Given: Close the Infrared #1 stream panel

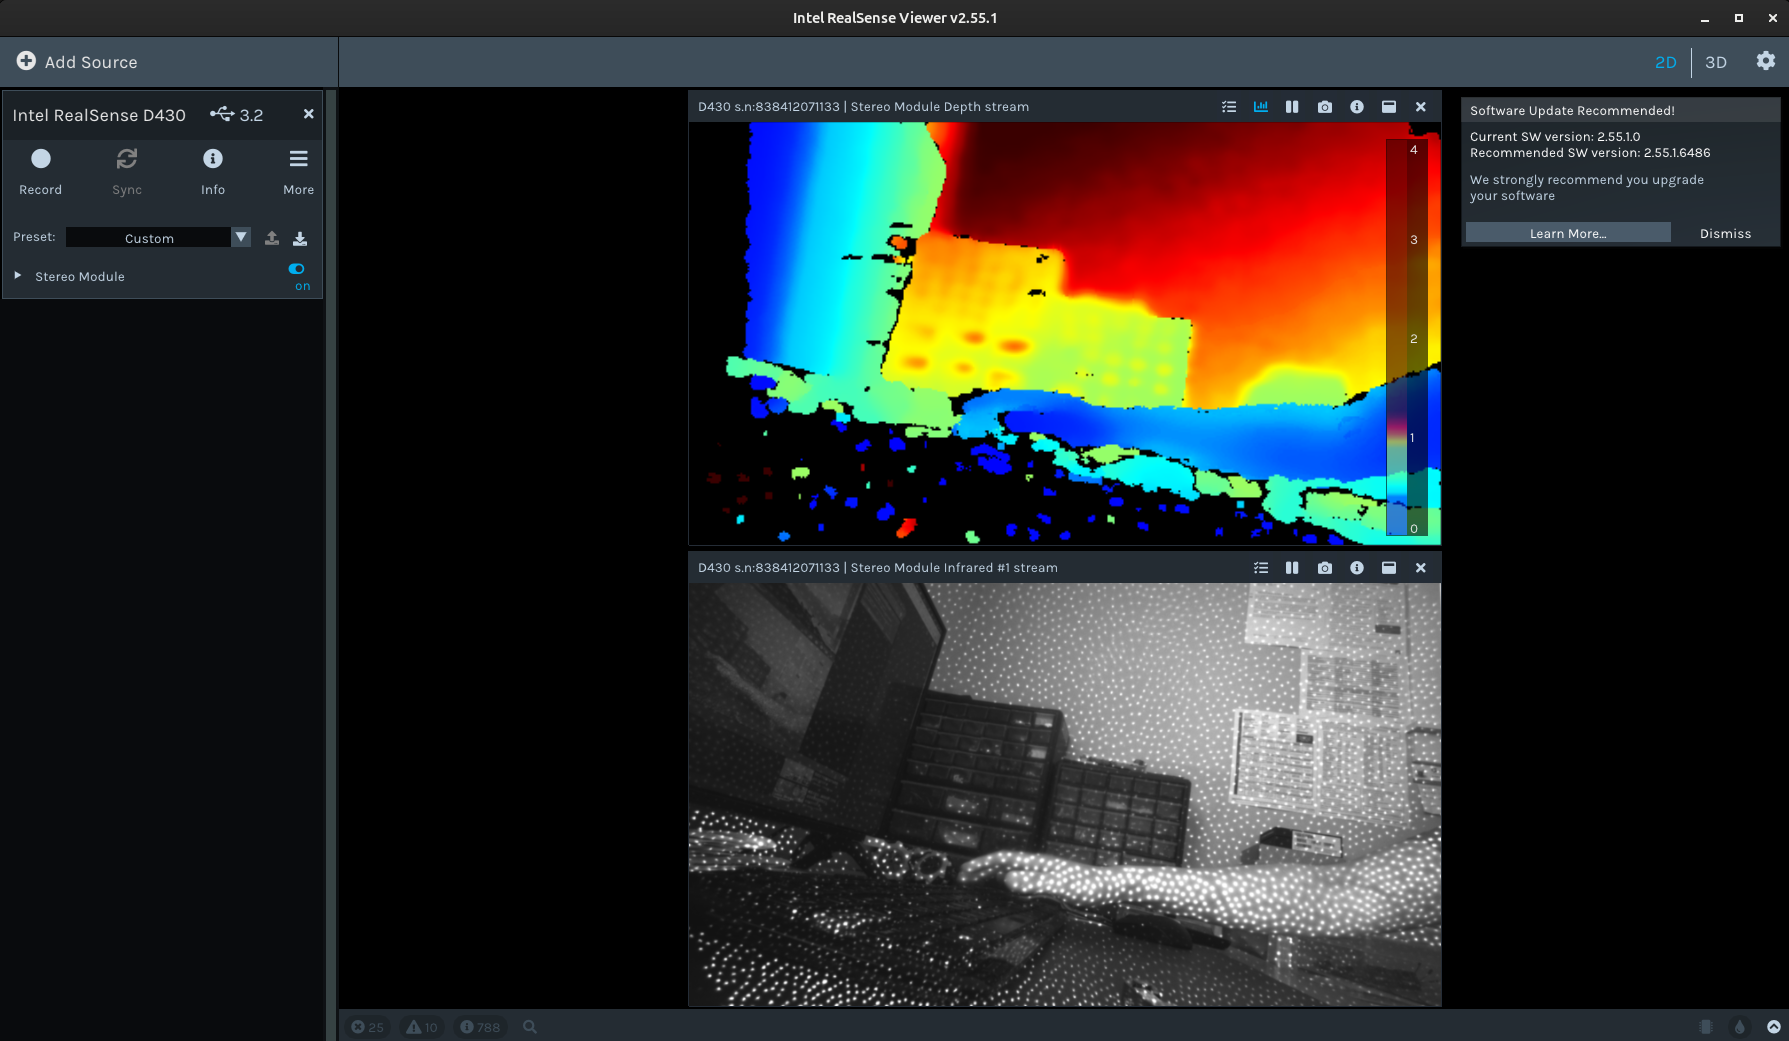Looking at the screenshot, I should point(1421,568).
